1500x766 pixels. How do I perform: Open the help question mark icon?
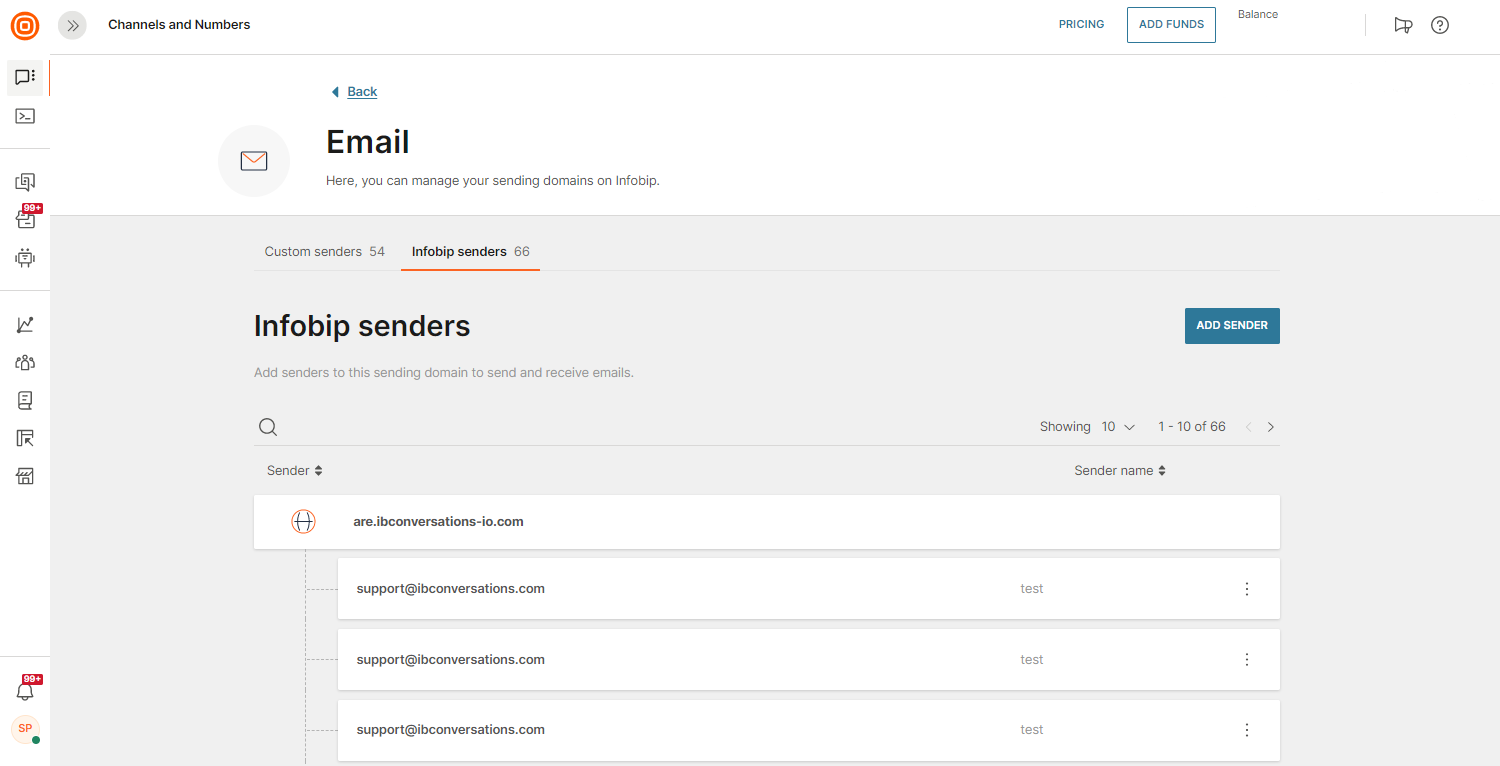tap(1440, 25)
